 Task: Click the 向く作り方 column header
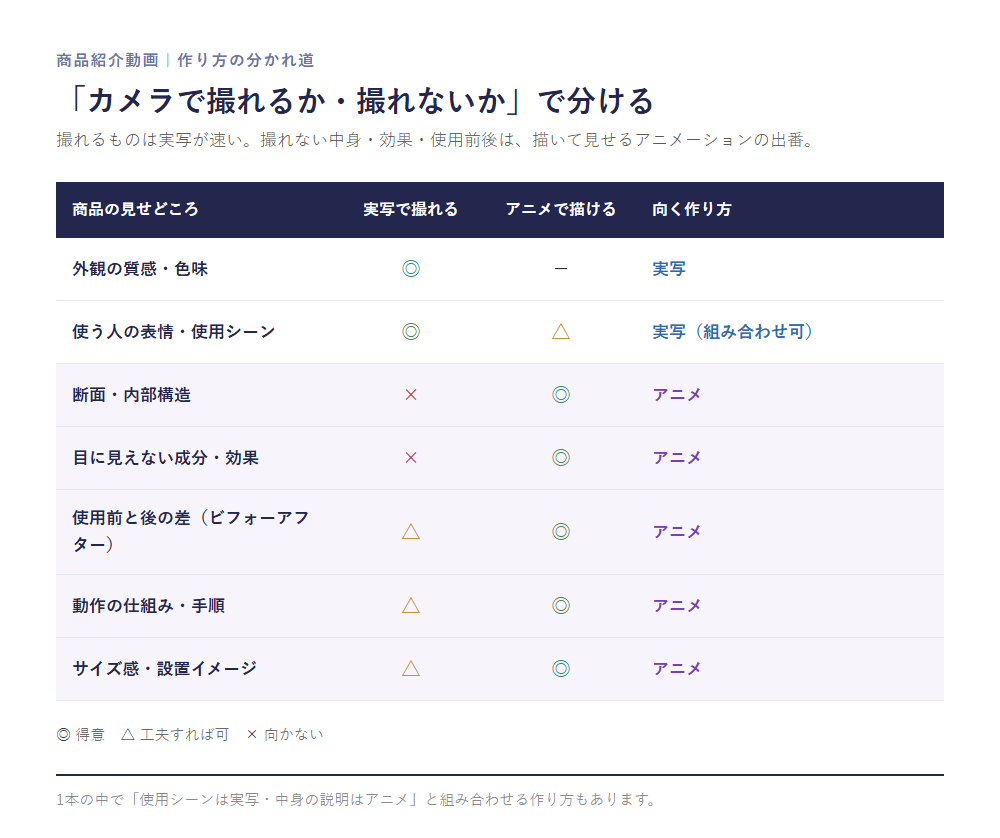tap(692, 209)
